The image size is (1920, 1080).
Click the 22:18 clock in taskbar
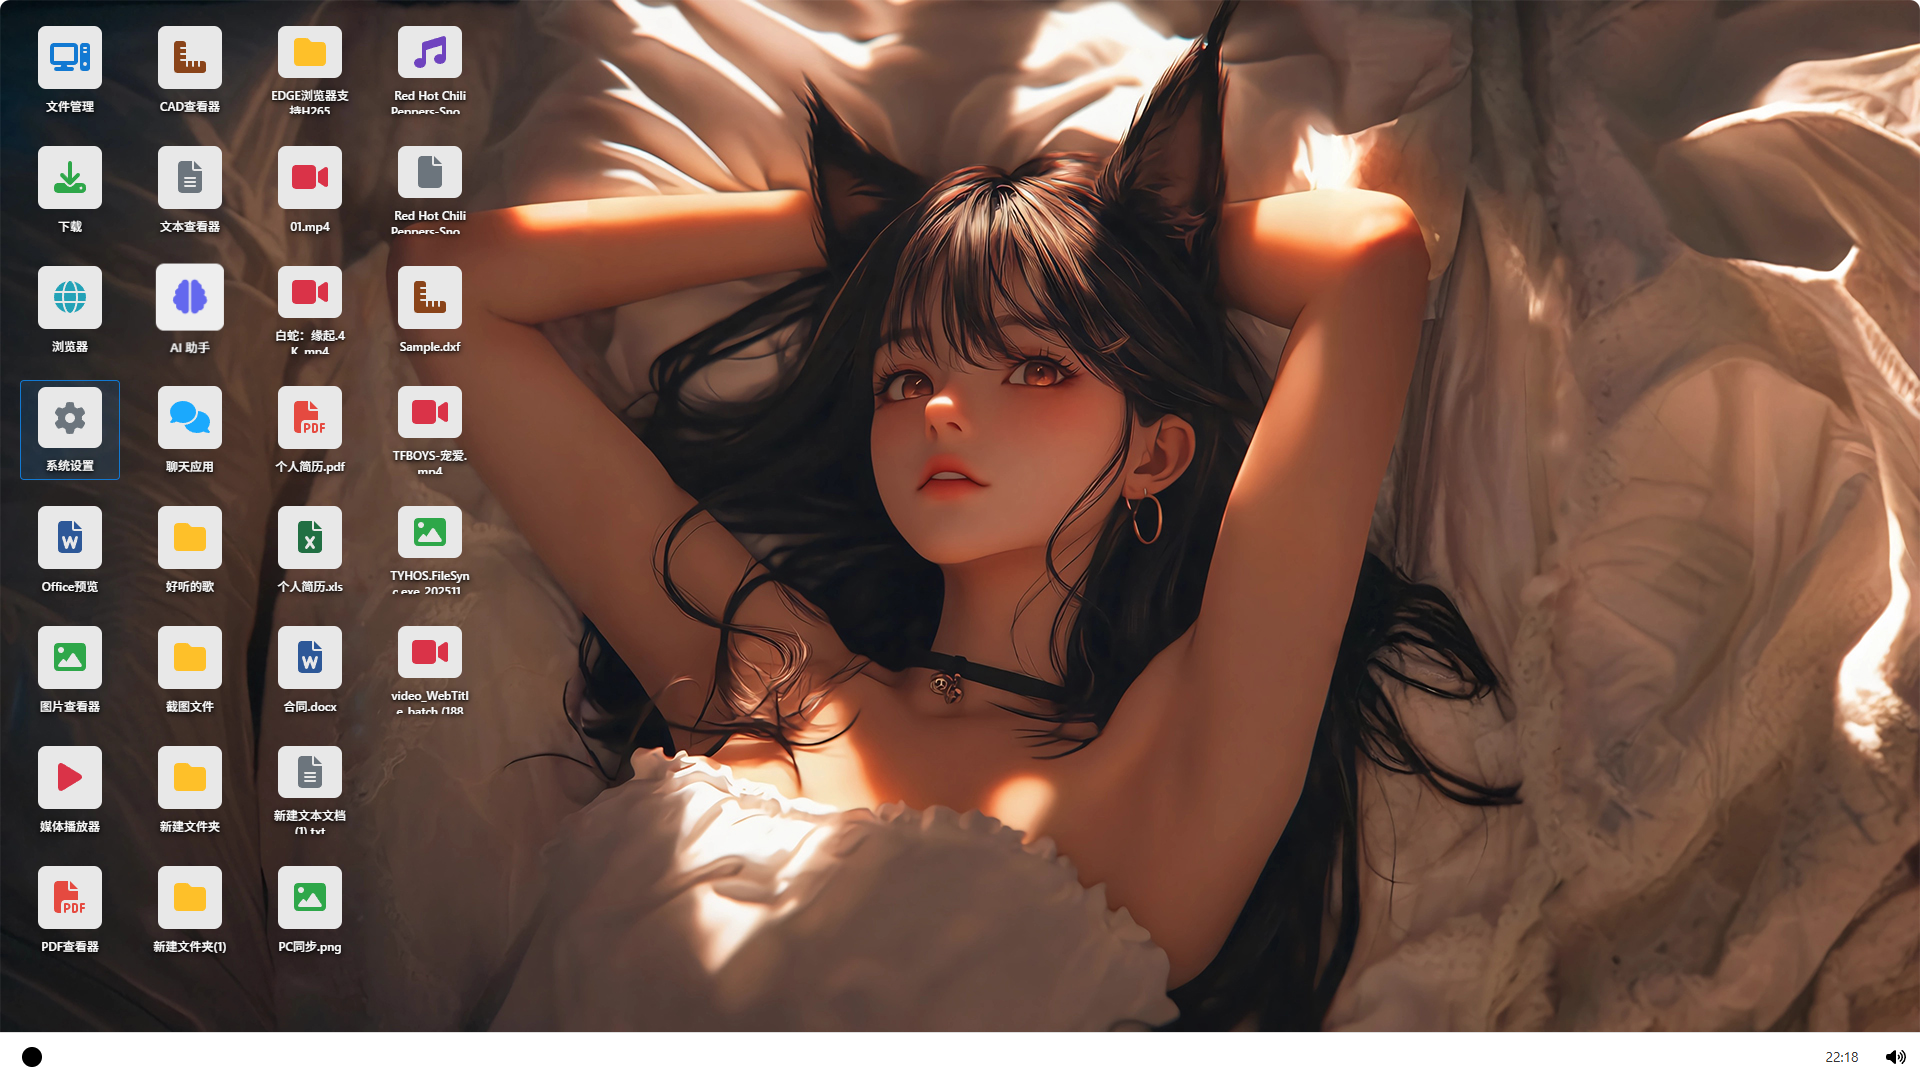click(1841, 1057)
